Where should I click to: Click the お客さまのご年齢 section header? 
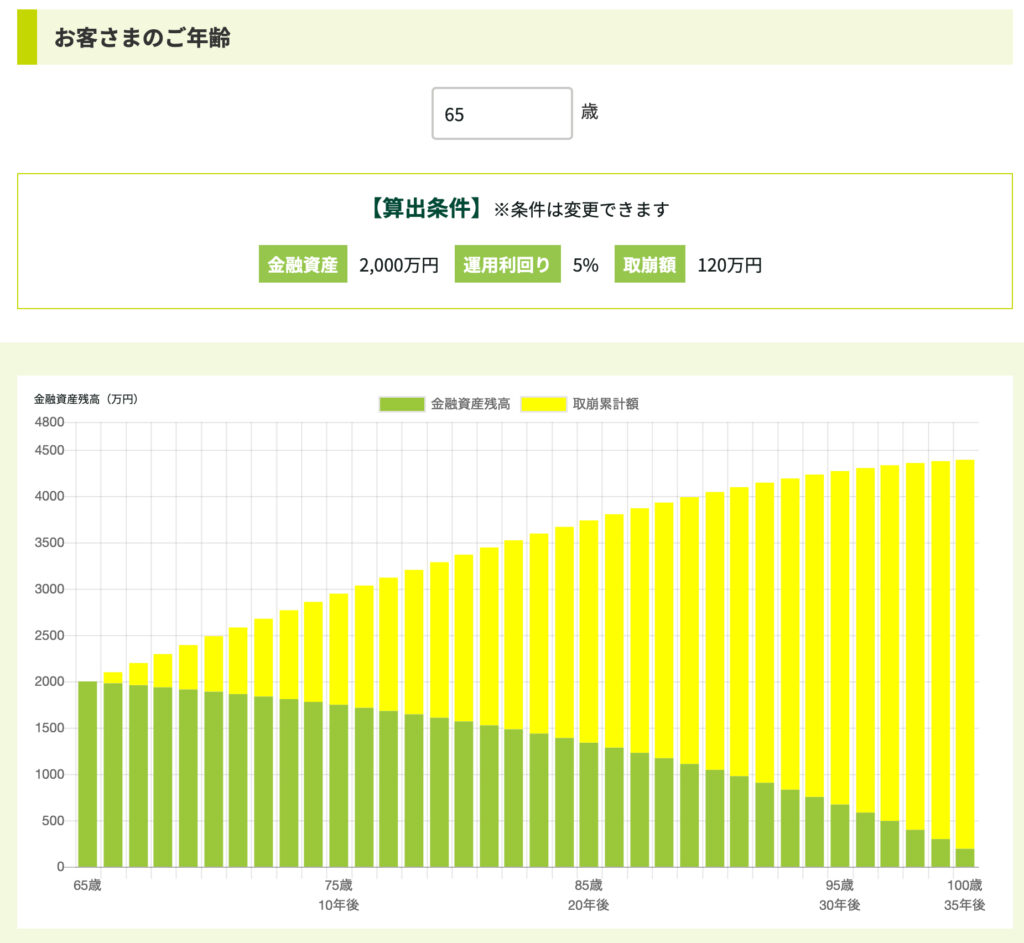point(141,38)
